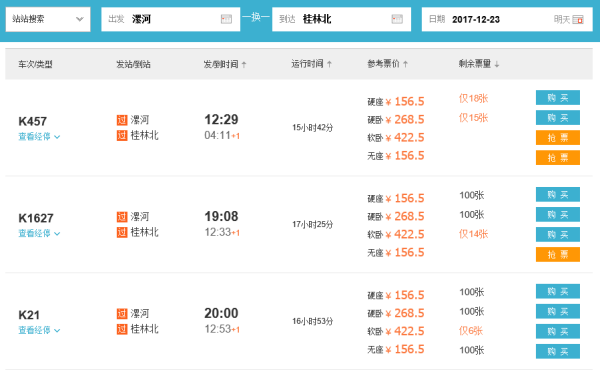Click K1627 arrival time 12:33+1
This screenshot has height=378, width=600.
point(222,232)
